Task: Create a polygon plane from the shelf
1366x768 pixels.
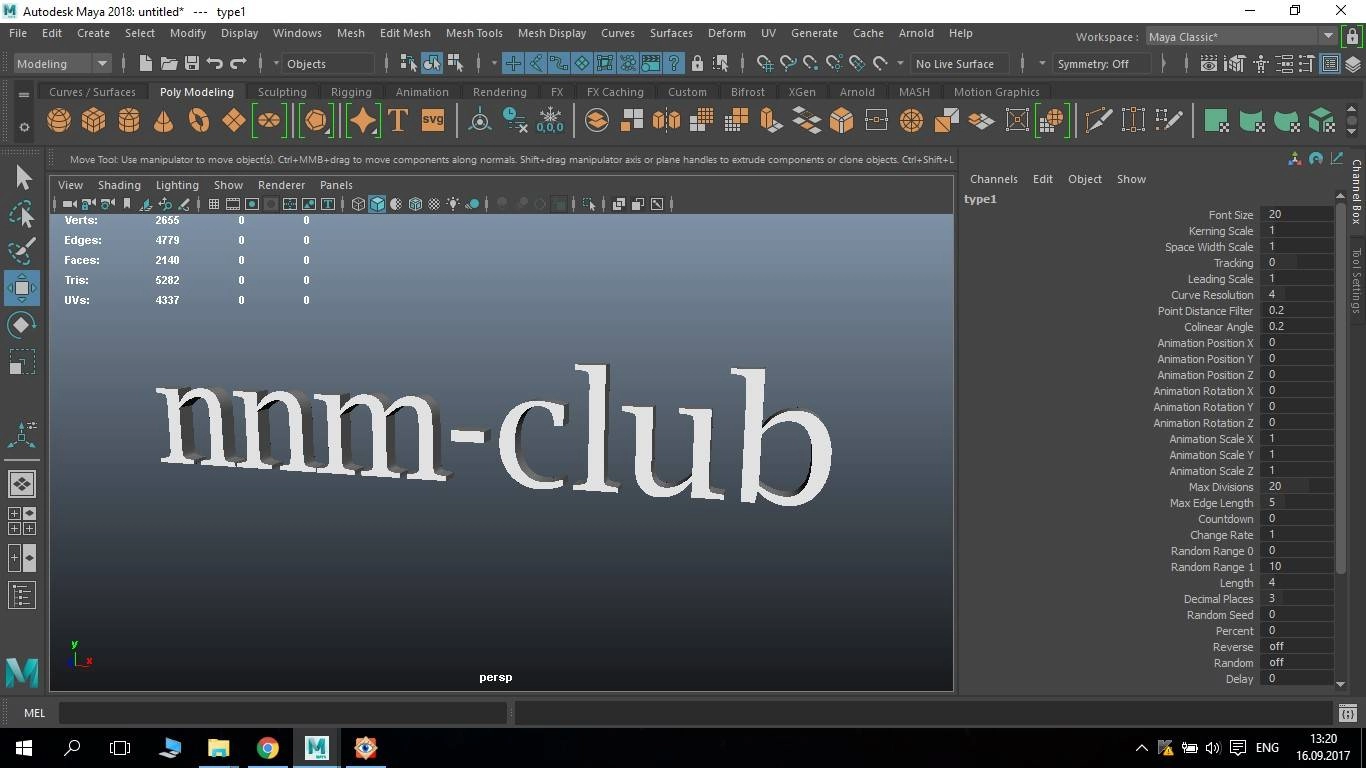Action: 234,121
